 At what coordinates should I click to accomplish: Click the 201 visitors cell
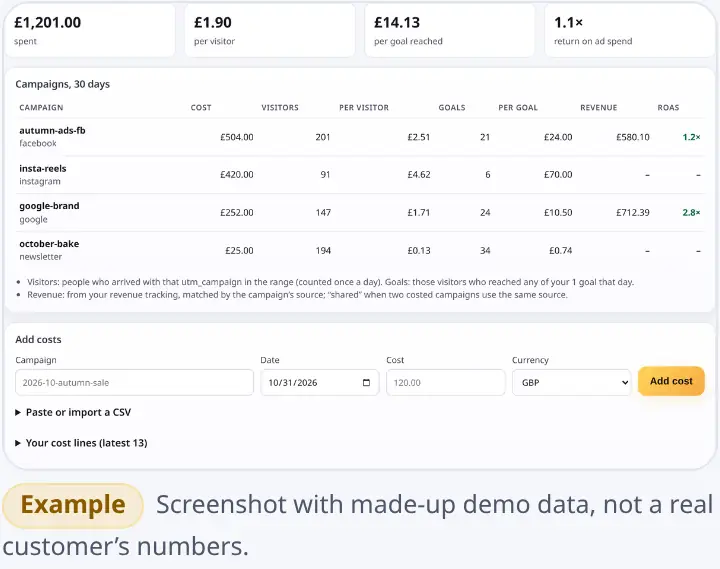coord(323,137)
